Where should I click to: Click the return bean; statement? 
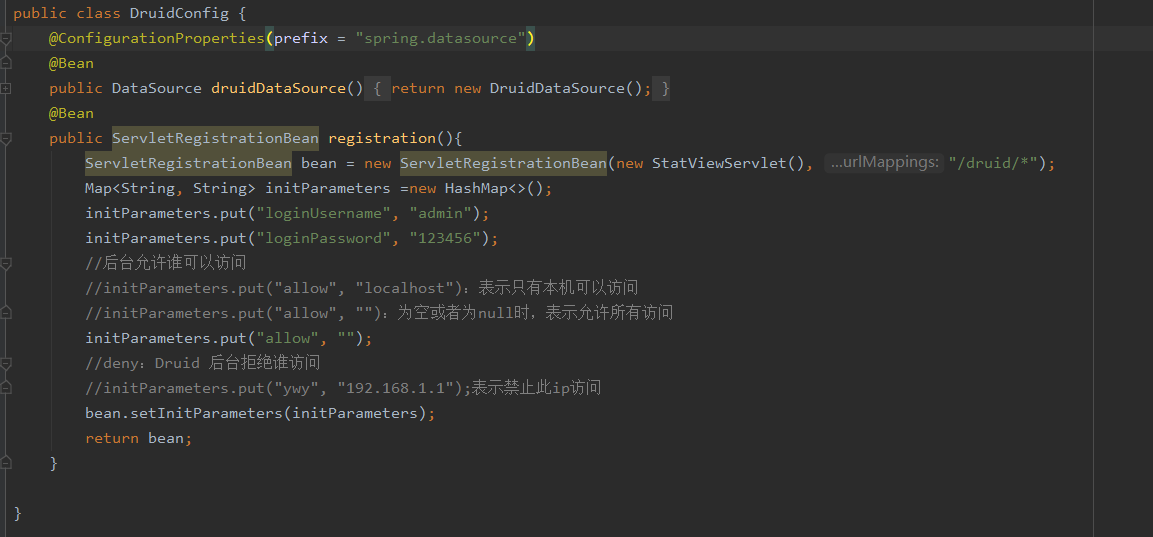click(x=139, y=438)
